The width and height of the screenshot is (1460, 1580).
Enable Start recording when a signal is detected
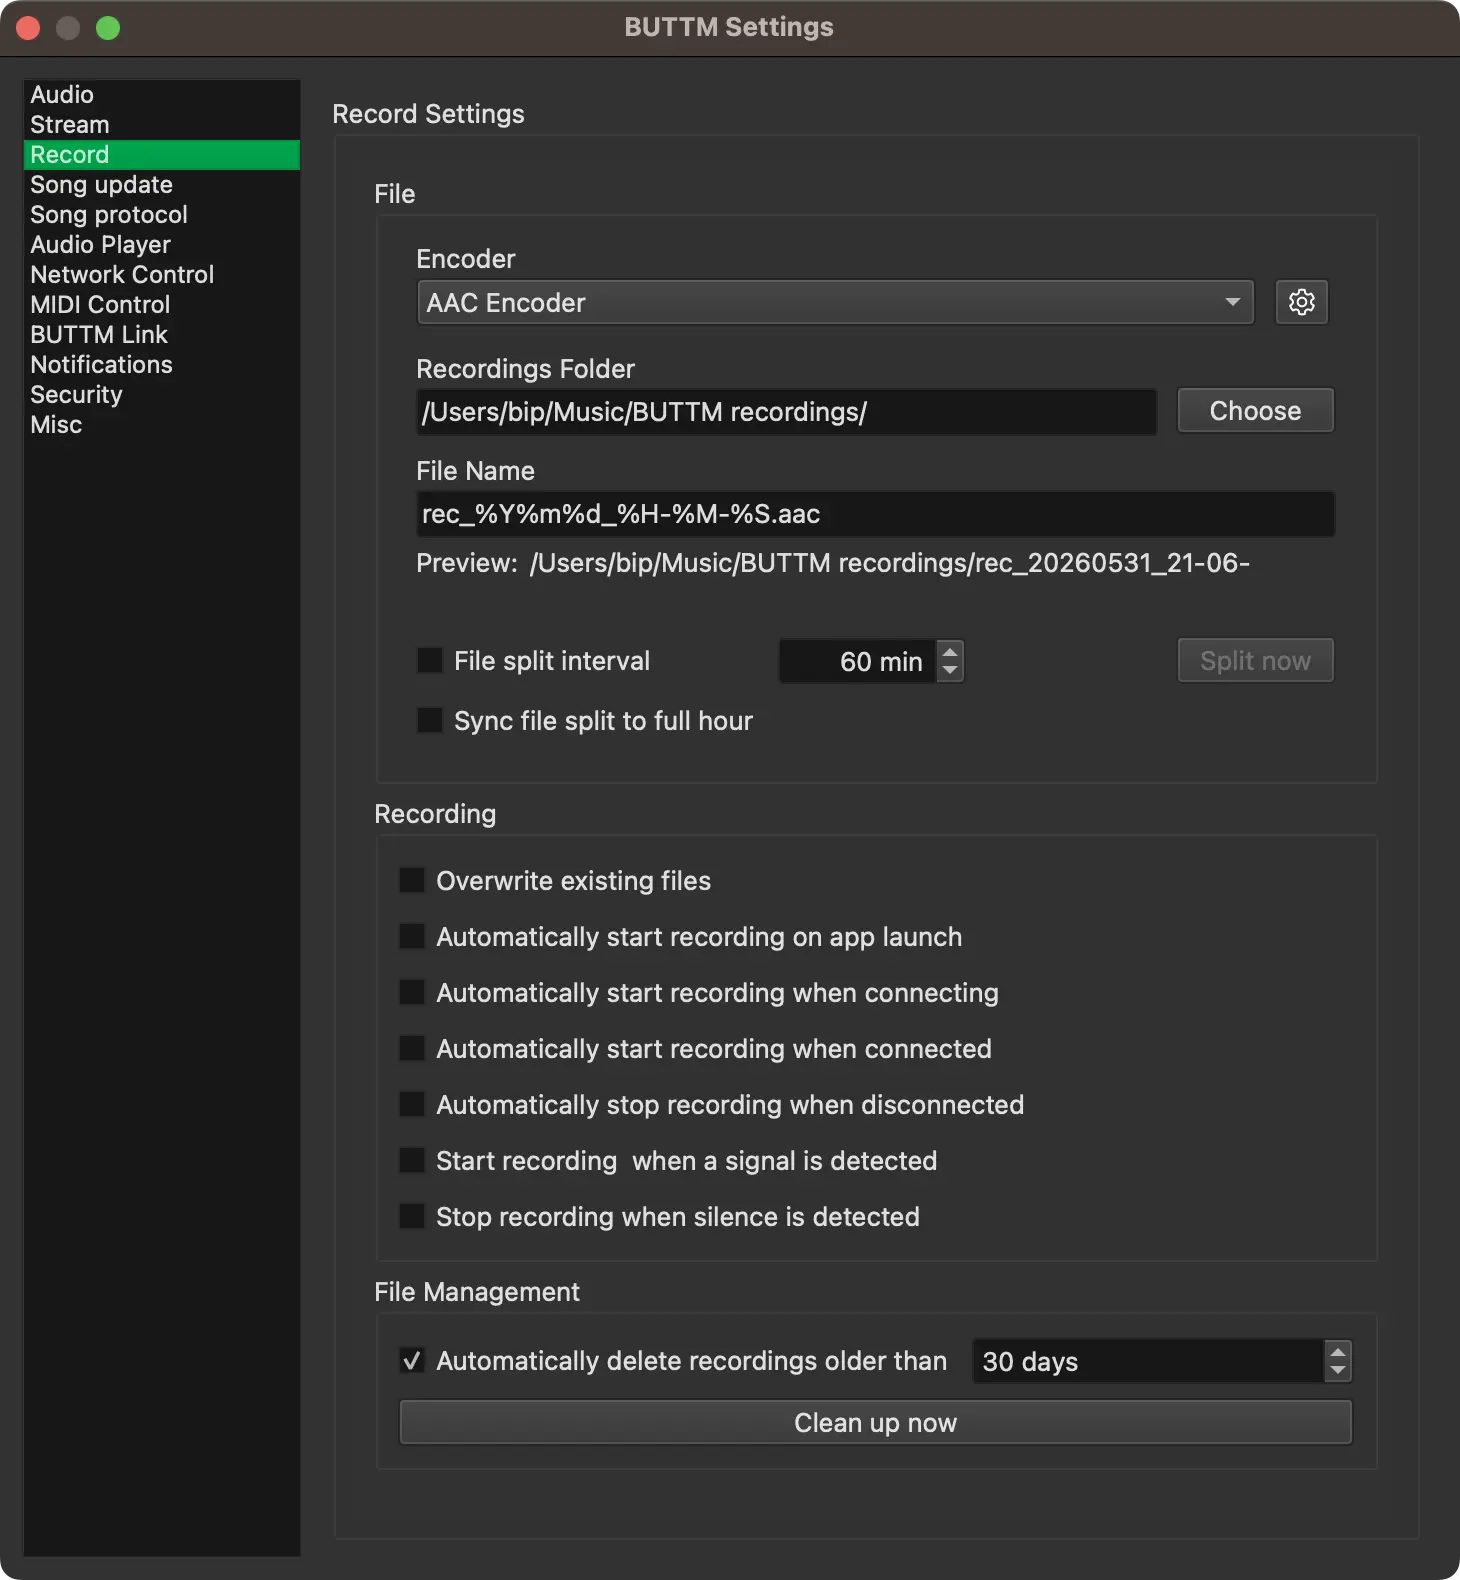point(412,1160)
